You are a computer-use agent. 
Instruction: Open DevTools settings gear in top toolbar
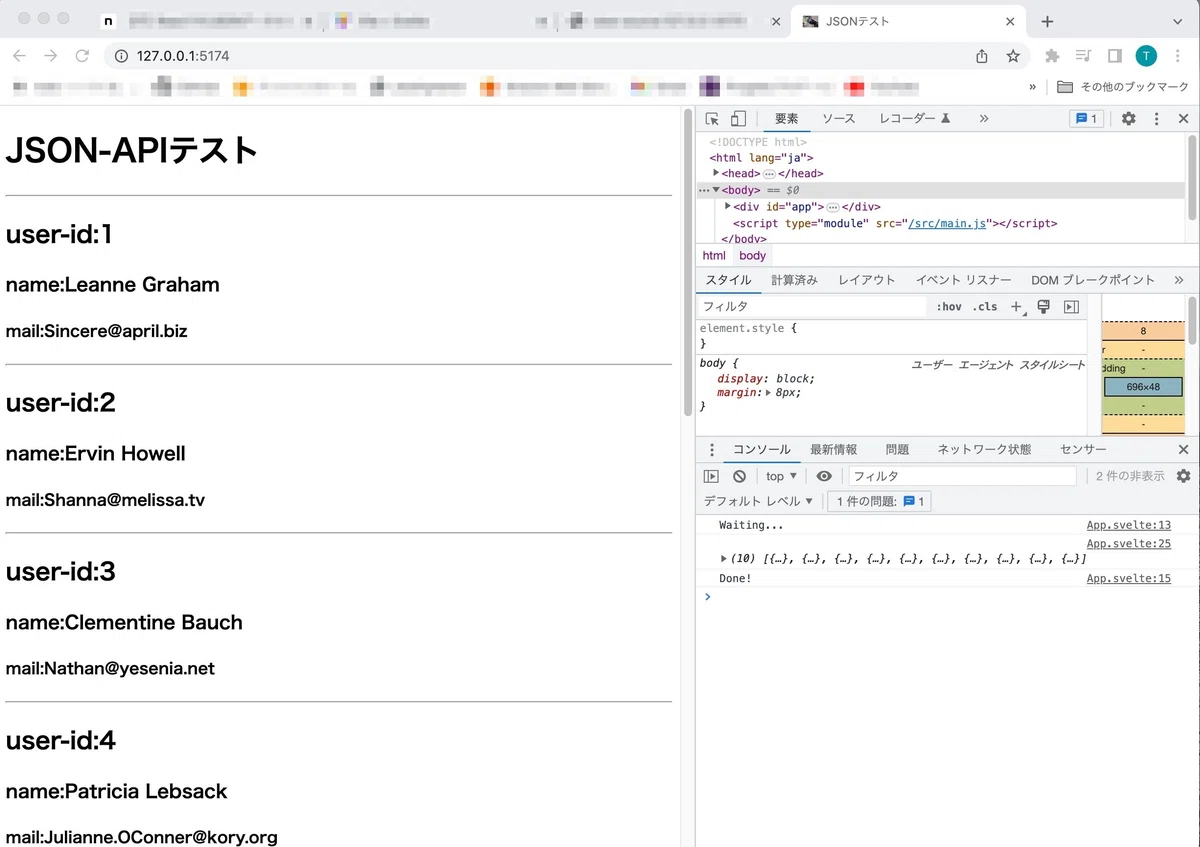pos(1128,118)
